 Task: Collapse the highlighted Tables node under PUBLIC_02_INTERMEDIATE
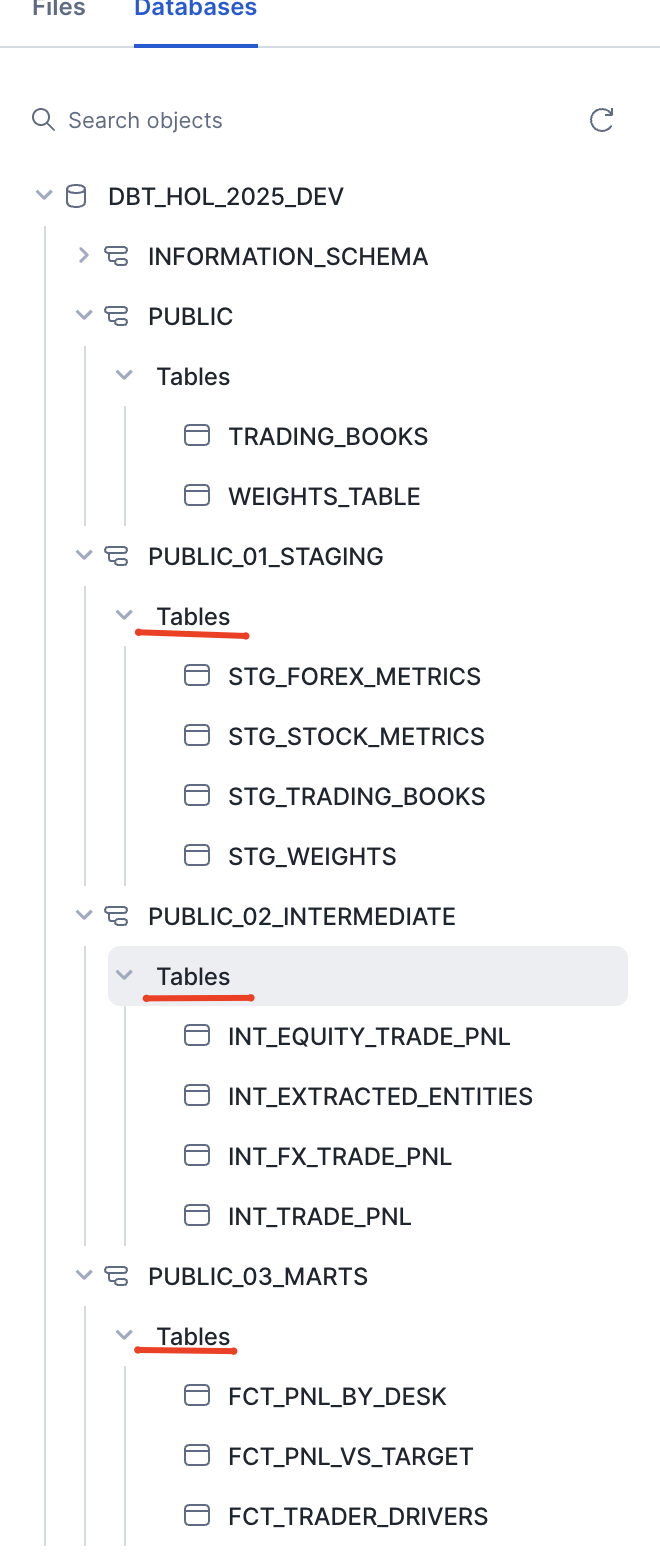click(x=124, y=975)
